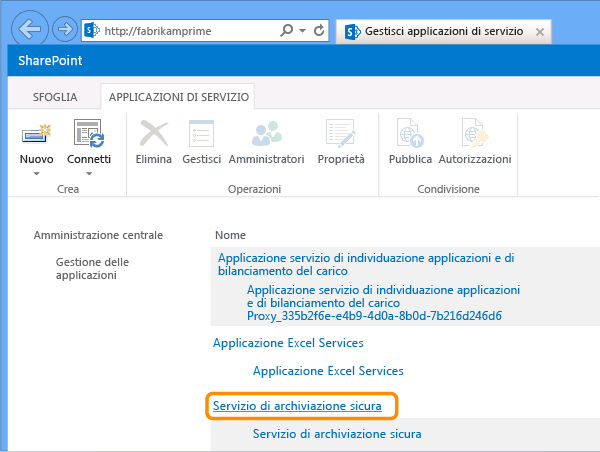This screenshot has width=600, height=452.
Task: Click the Gestisci list icon
Action: (x=202, y=133)
